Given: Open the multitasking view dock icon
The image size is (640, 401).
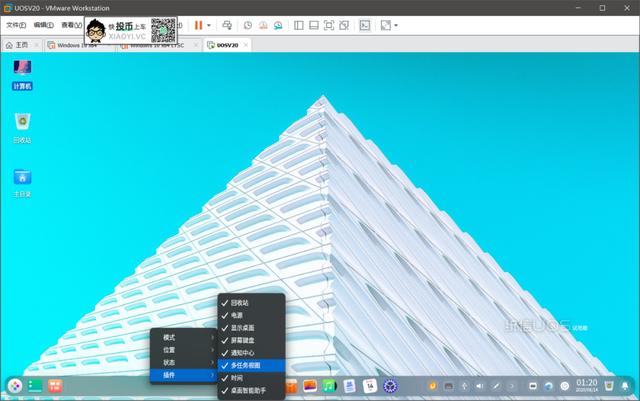Looking at the screenshot, I should (x=57, y=386).
